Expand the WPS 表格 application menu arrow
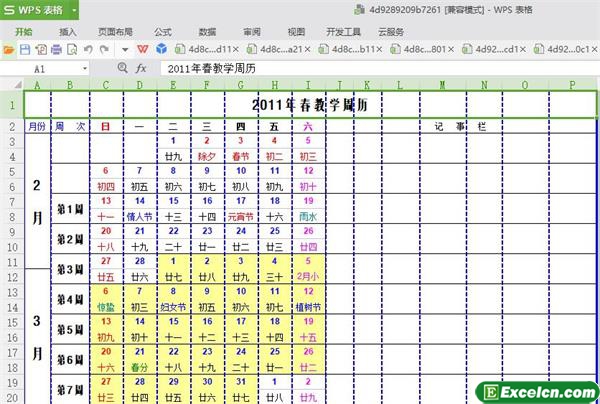Screen dimensions: 600x404 (x=75, y=11)
